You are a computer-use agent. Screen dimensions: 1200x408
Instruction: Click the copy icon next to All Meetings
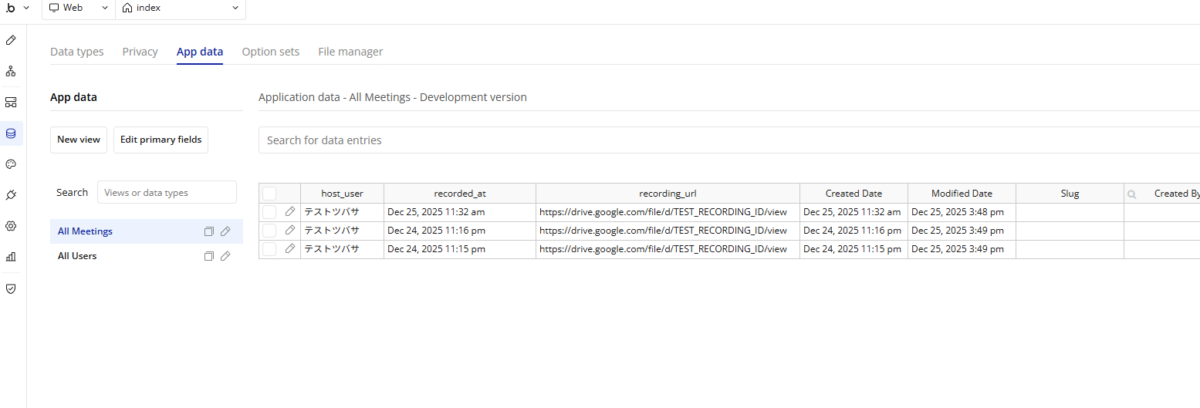coord(209,231)
